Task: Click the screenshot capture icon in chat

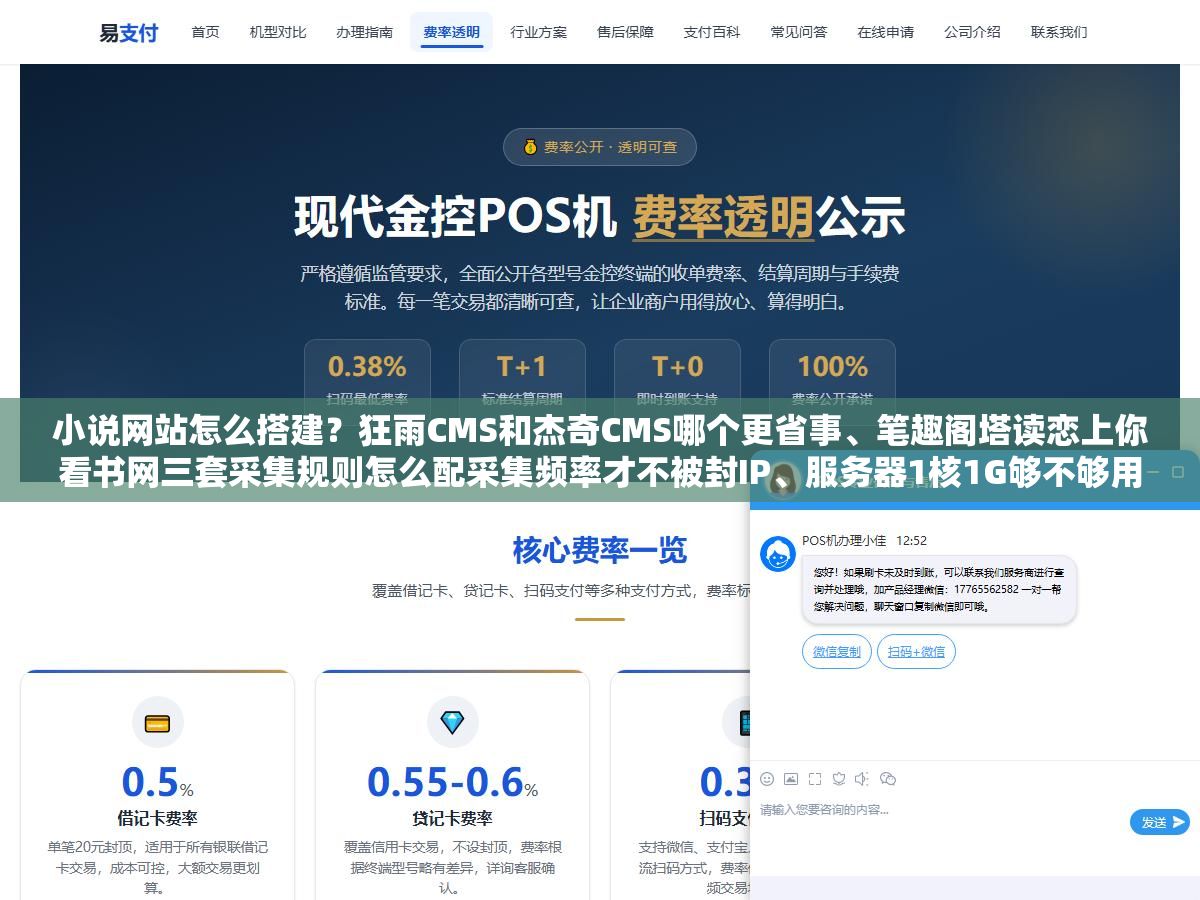Action: (x=815, y=778)
